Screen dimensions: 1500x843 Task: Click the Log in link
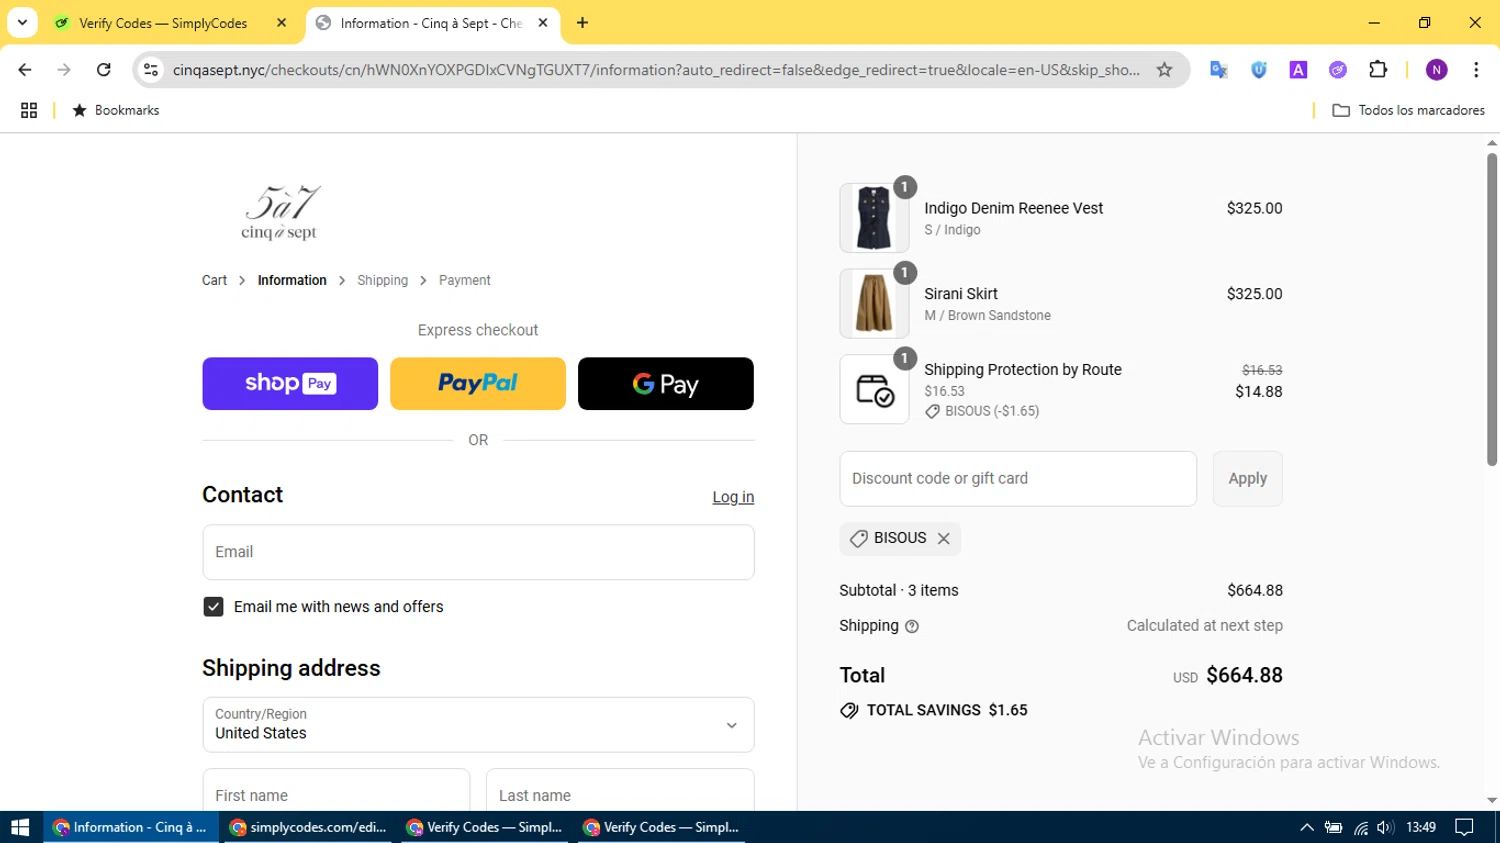(733, 497)
